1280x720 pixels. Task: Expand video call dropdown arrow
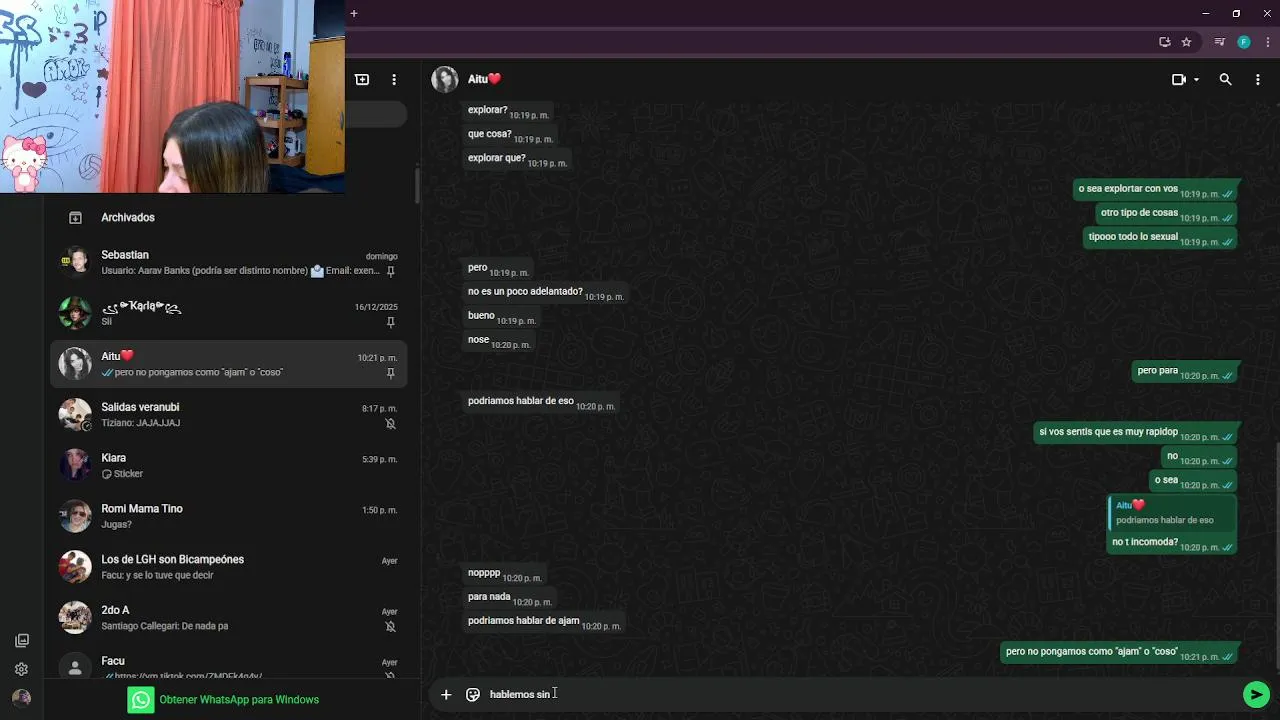pos(1196,80)
